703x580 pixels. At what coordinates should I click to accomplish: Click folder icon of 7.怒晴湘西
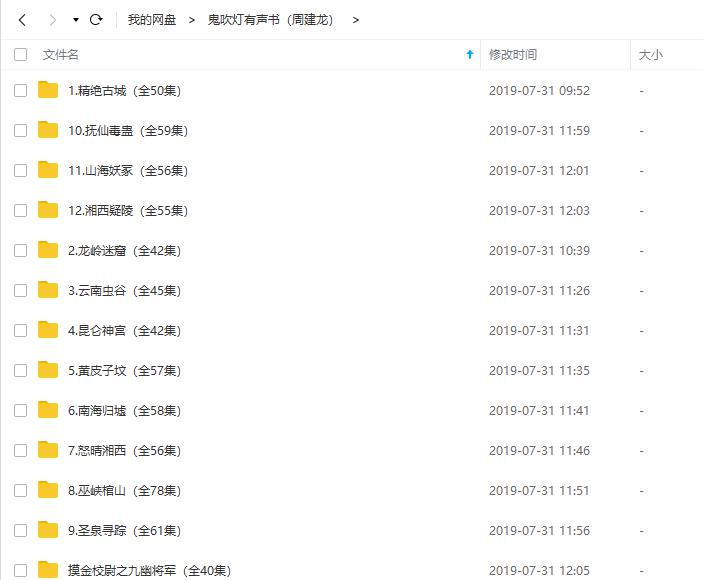click(48, 450)
